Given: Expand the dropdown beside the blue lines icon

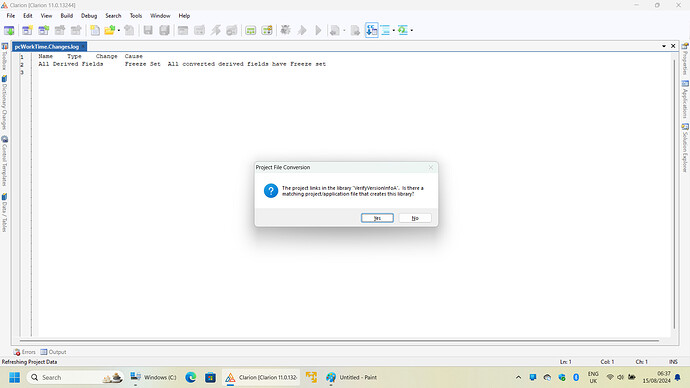Looking at the screenshot, I should (394, 30).
